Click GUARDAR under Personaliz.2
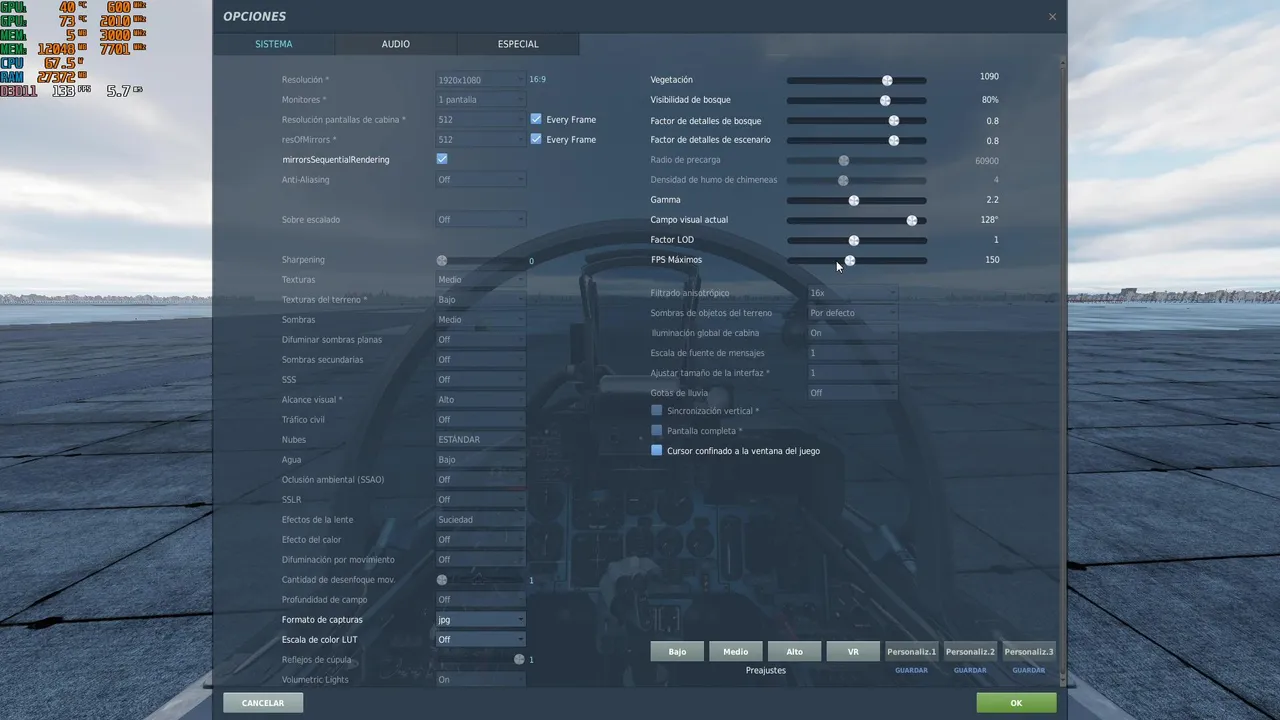 (970, 670)
